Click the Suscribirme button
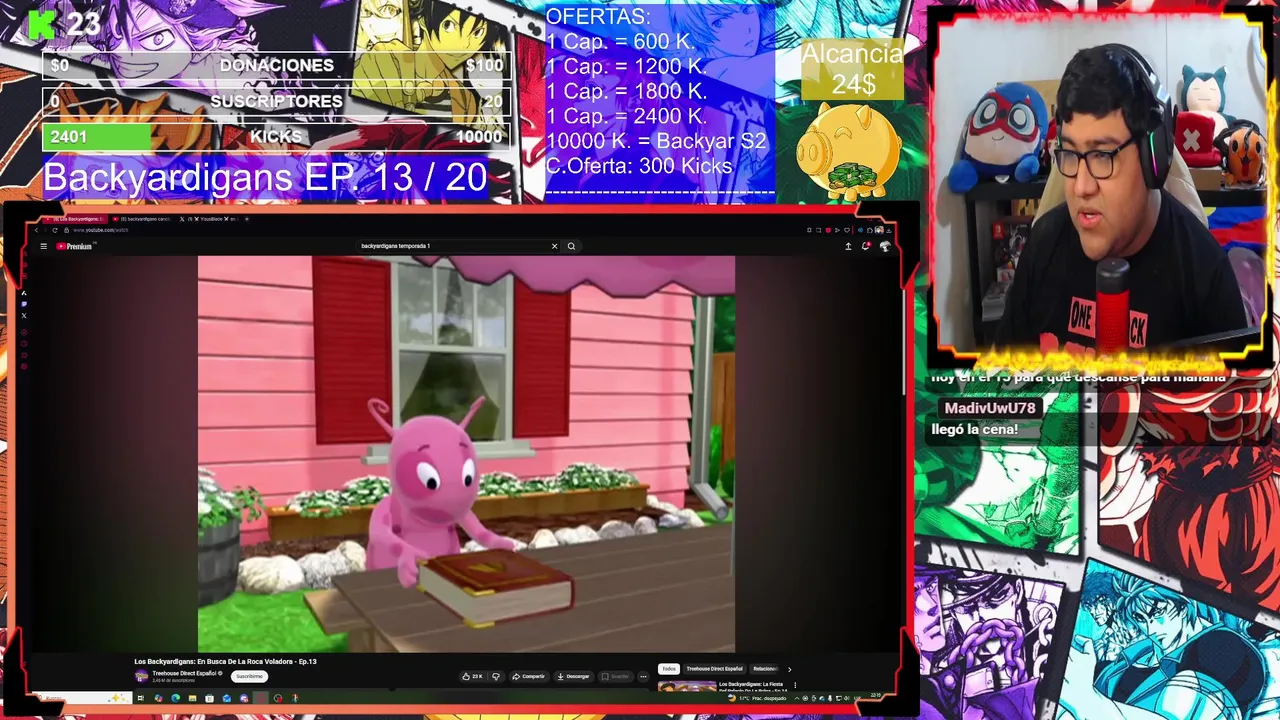 tap(249, 676)
